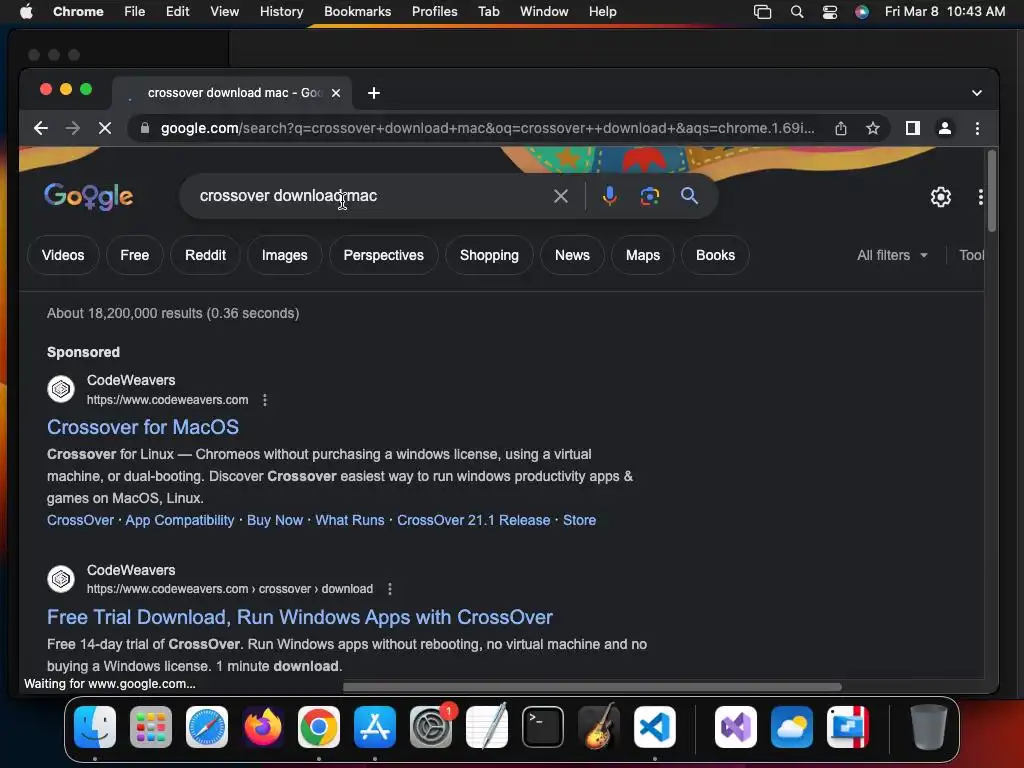Open the Trash in the Dock
The width and height of the screenshot is (1024, 768).
[x=928, y=727]
